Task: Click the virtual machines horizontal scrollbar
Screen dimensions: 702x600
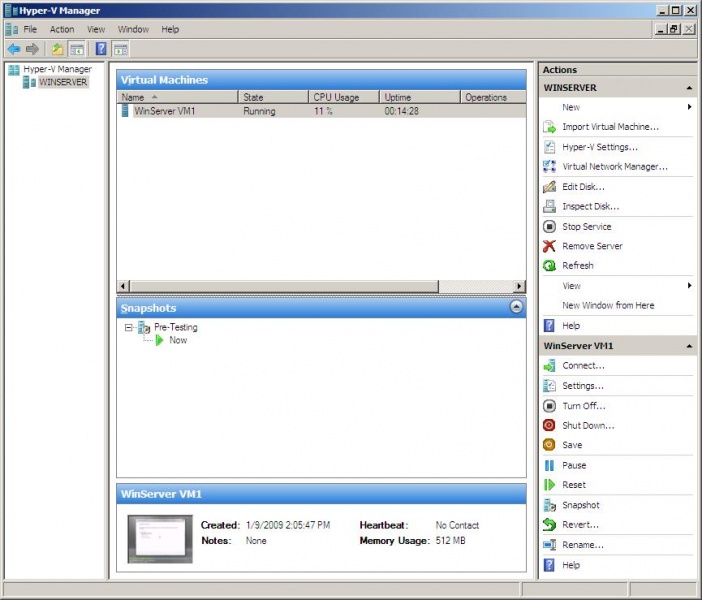Action: click(x=320, y=286)
